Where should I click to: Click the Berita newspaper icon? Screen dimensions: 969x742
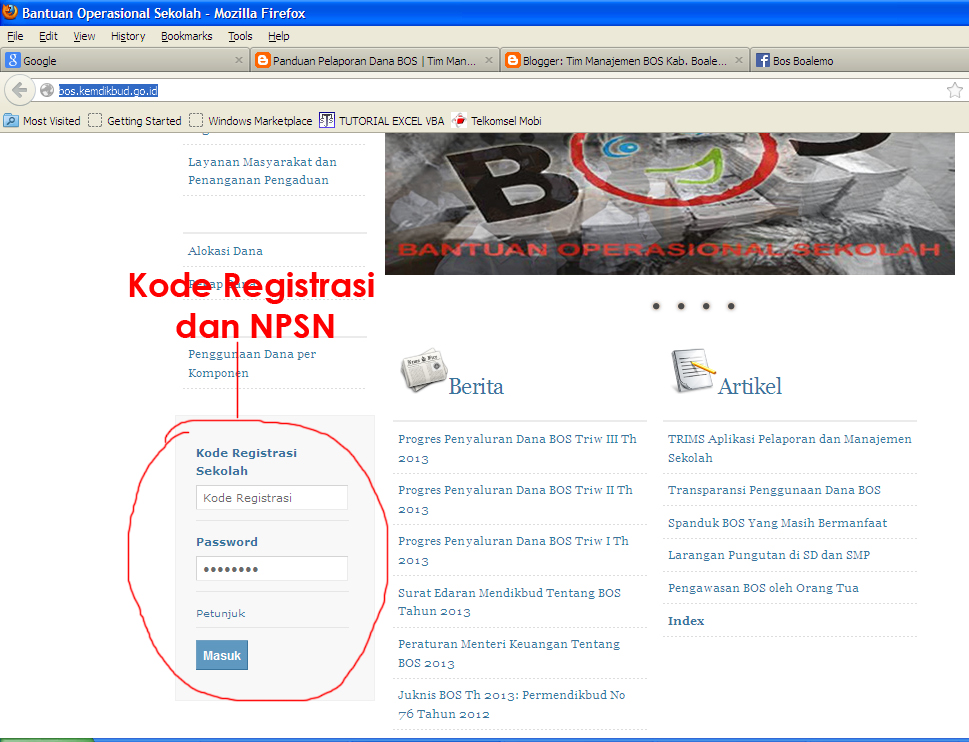point(424,368)
